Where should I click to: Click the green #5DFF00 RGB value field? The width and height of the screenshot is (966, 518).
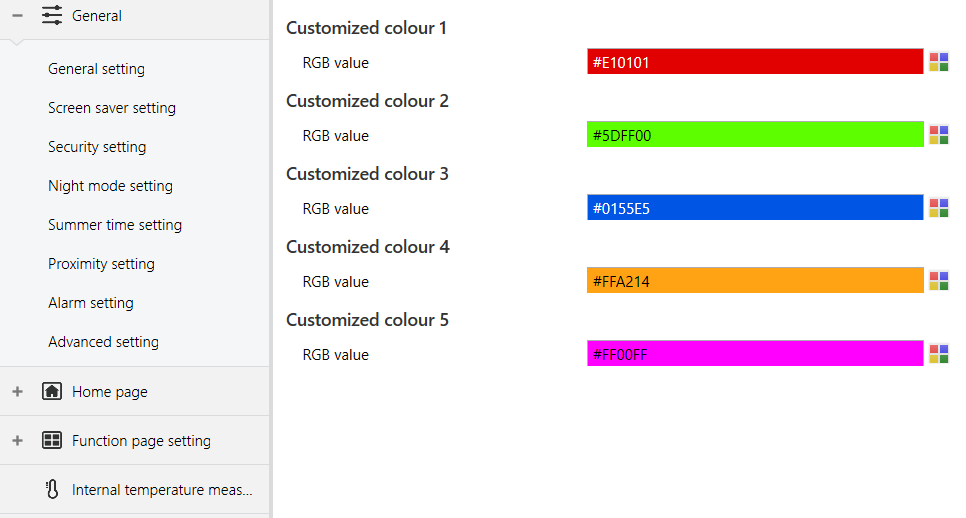[x=754, y=135]
